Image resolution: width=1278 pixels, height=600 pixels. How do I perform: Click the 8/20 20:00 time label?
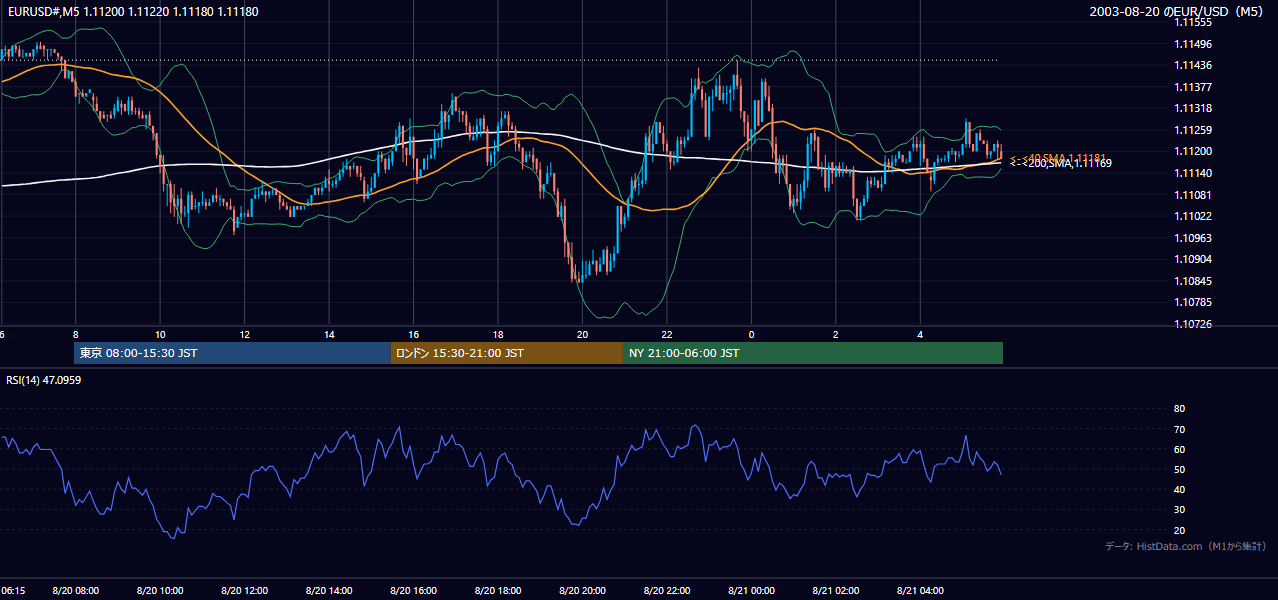click(582, 591)
